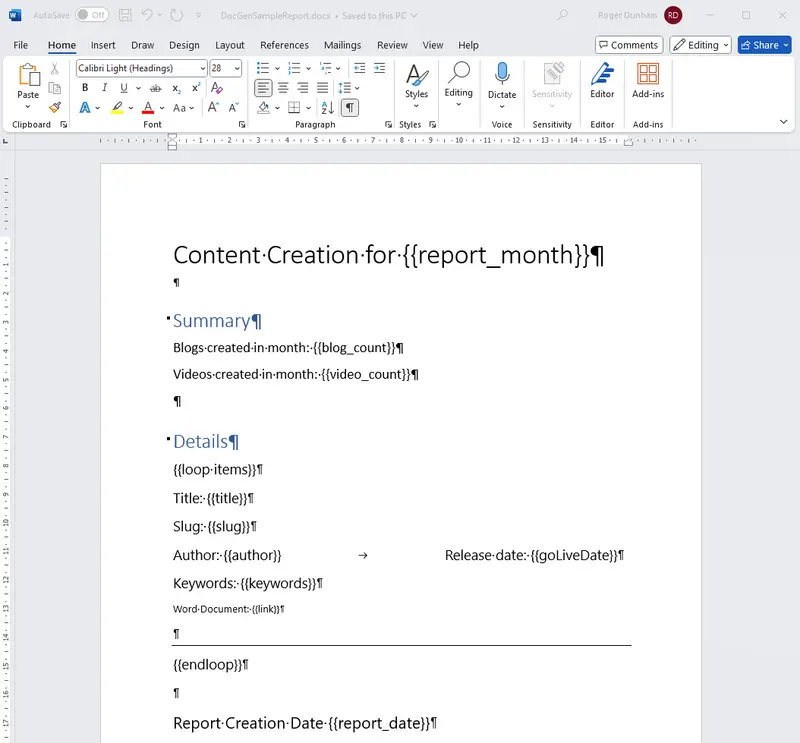Click the Comments button

click(629, 45)
